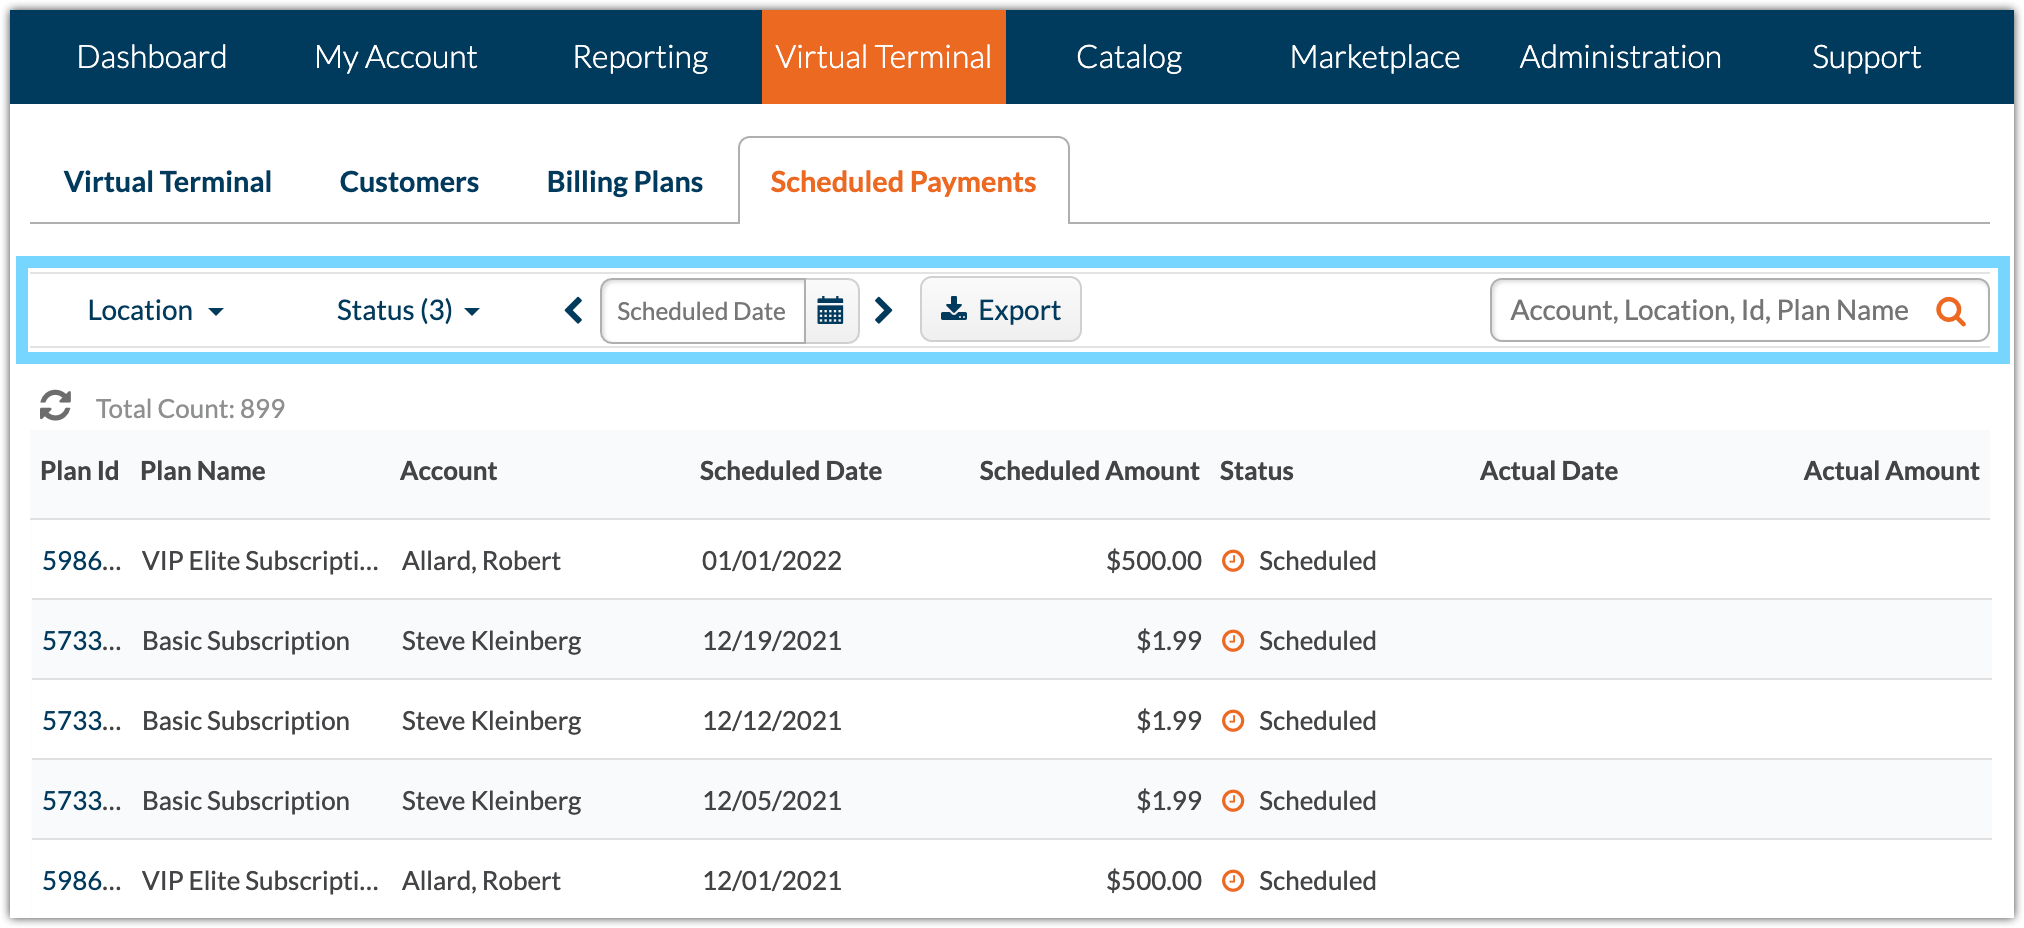2024x928 pixels.
Task: Open the Administration menu
Action: [x=1620, y=57]
